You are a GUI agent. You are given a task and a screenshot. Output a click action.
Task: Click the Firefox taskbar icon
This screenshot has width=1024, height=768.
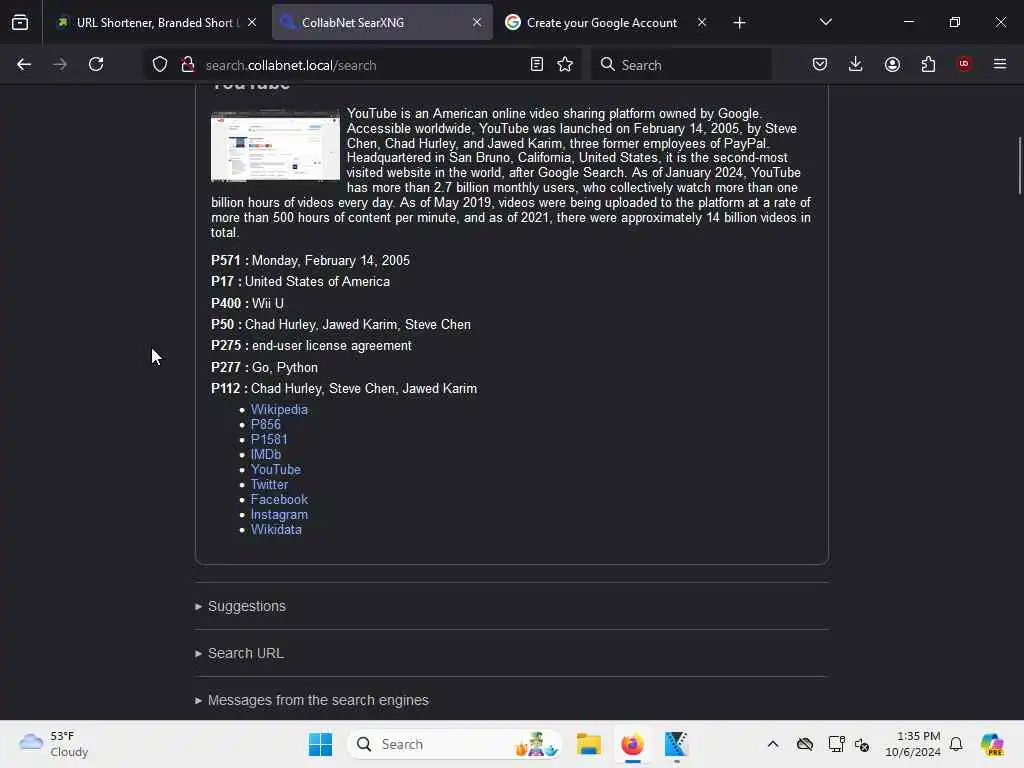tap(632, 744)
